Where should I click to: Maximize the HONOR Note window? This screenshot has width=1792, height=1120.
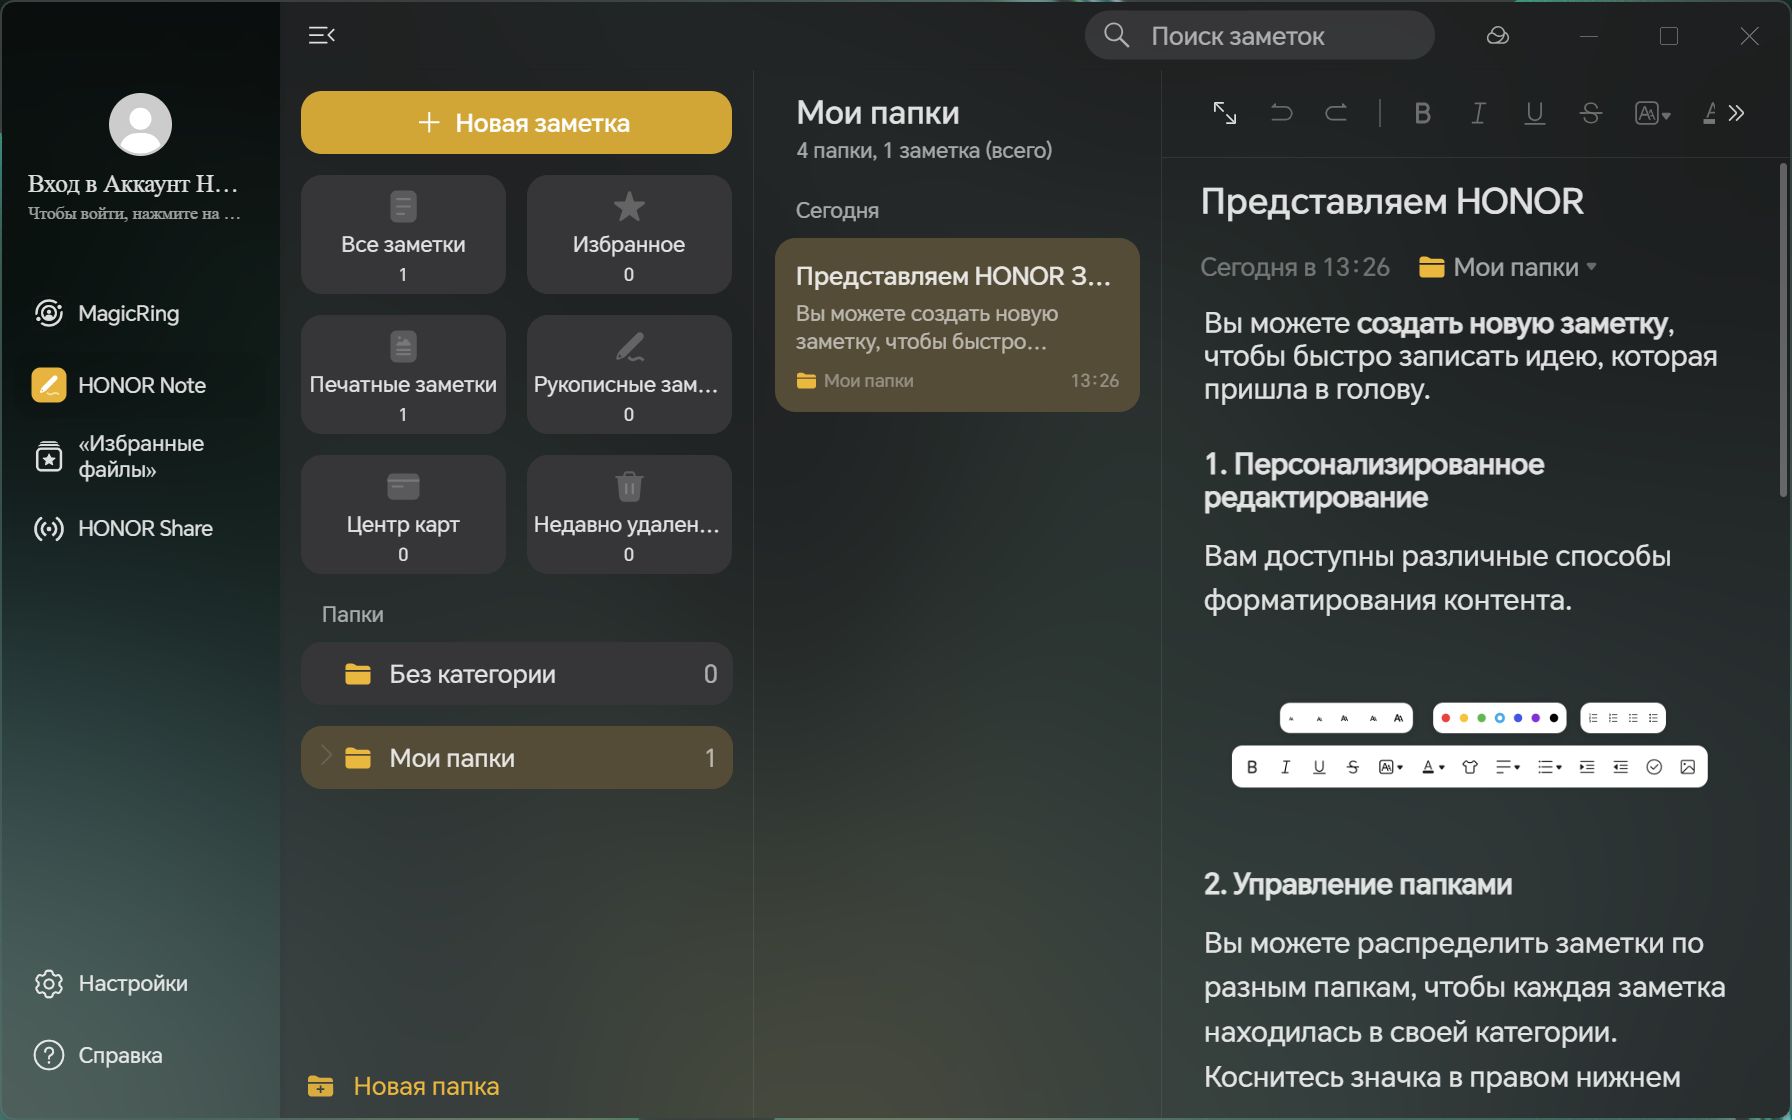coord(1669,36)
